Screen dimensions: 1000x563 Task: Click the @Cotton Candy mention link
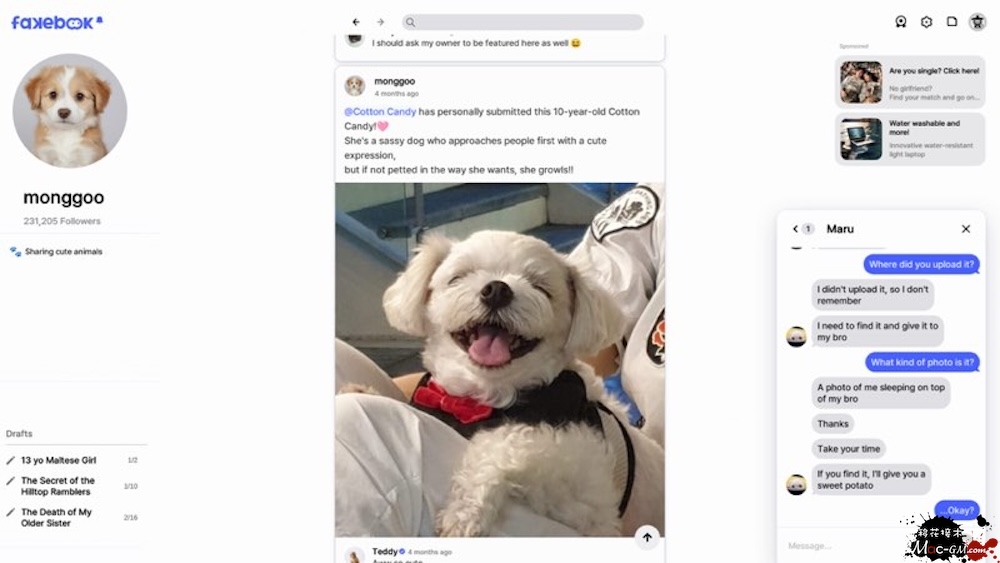(x=380, y=112)
